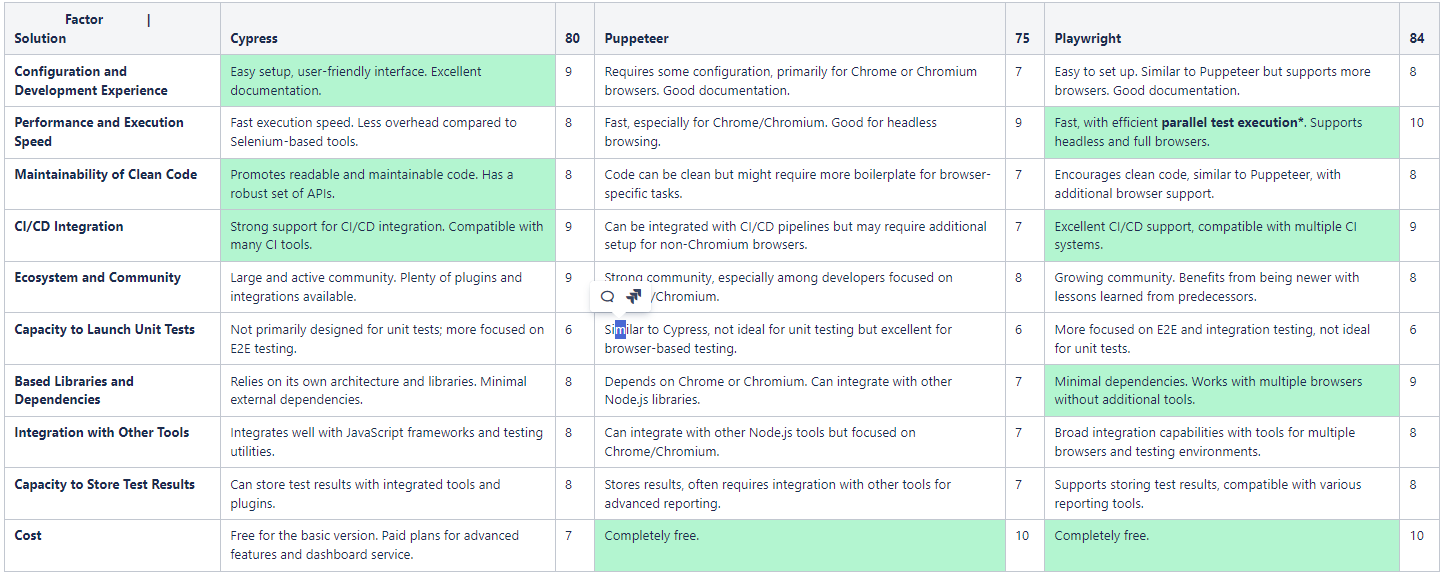Click the Jira create issue icon
The width and height of the screenshot is (1444, 575).
[x=634, y=297]
